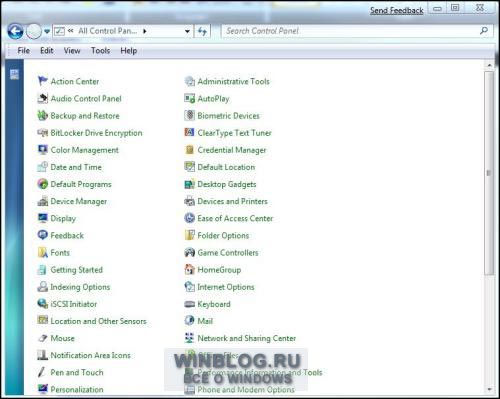Open the AutoPlay icon

tap(190, 98)
